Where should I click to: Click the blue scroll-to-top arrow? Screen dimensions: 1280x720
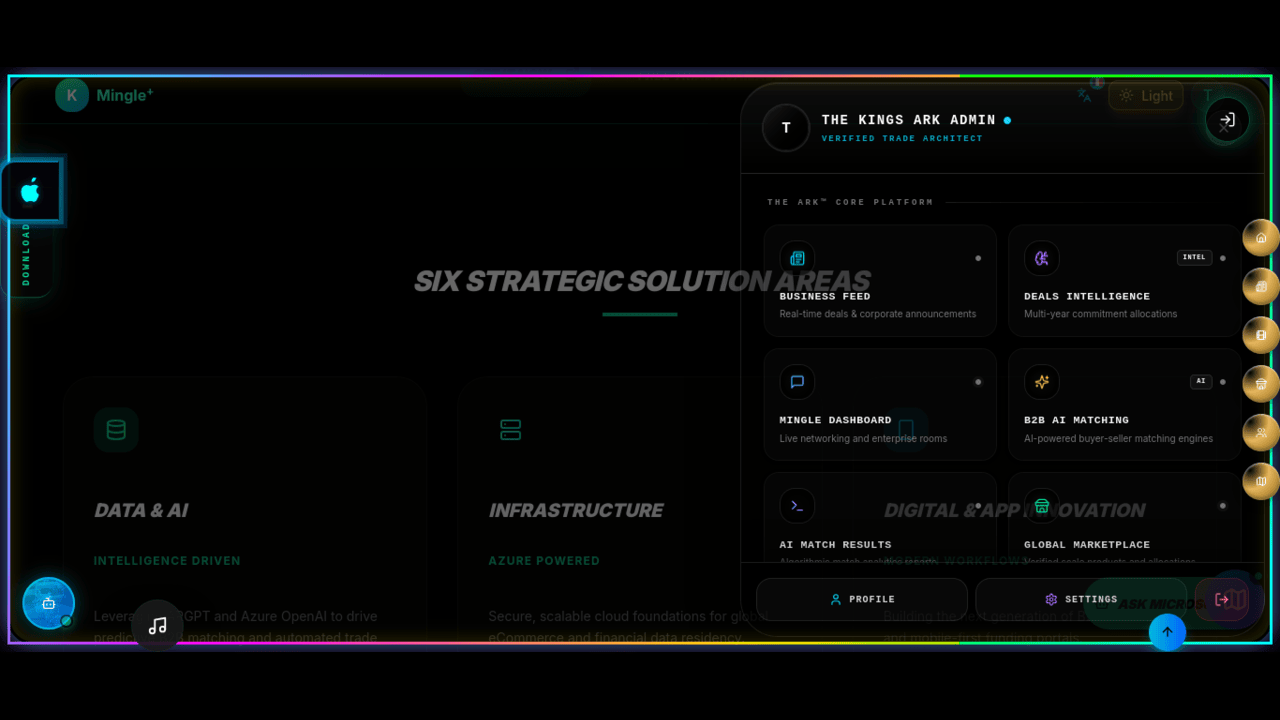[1167, 632]
